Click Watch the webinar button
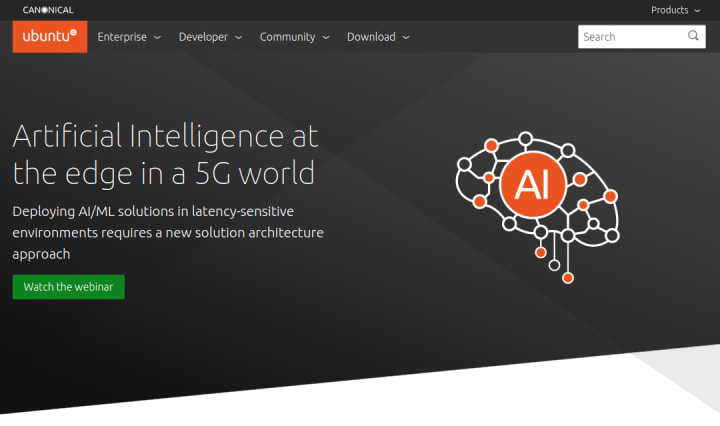This screenshot has height=426, width=720. click(68, 287)
